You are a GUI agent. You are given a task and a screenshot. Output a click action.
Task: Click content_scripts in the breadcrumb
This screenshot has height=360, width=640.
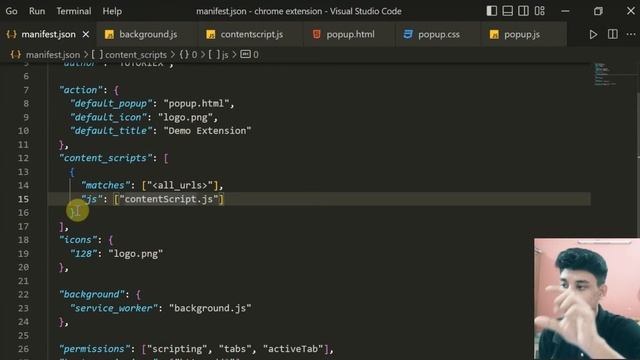pos(136,55)
